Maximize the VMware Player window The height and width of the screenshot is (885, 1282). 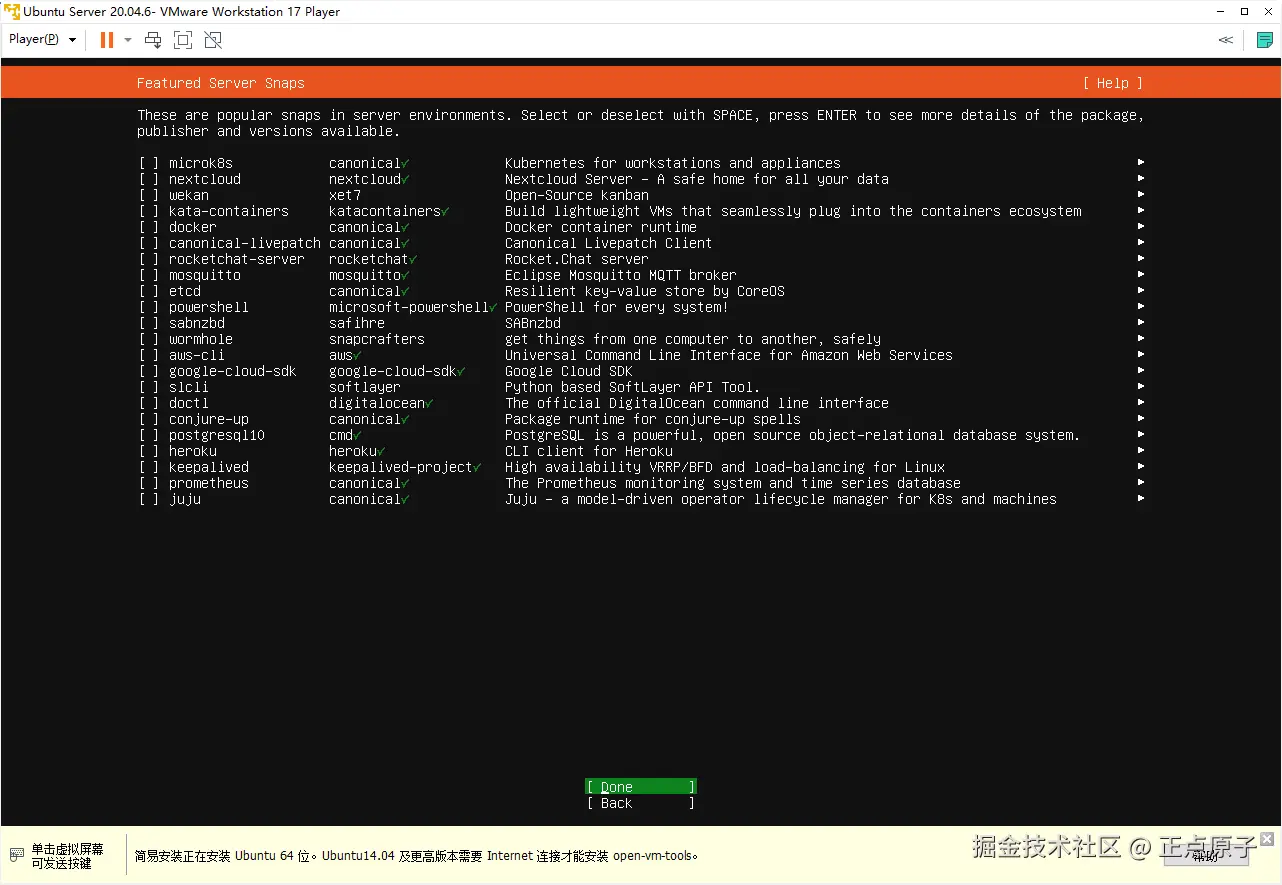1244,12
